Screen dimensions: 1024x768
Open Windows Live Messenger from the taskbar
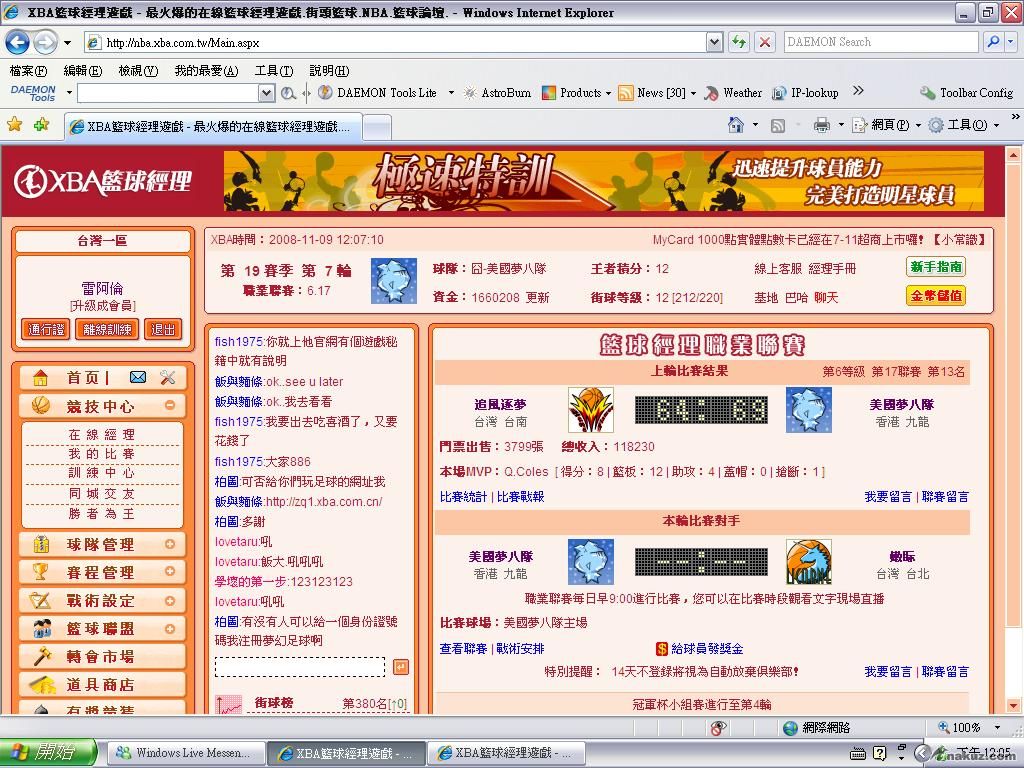click(x=185, y=753)
